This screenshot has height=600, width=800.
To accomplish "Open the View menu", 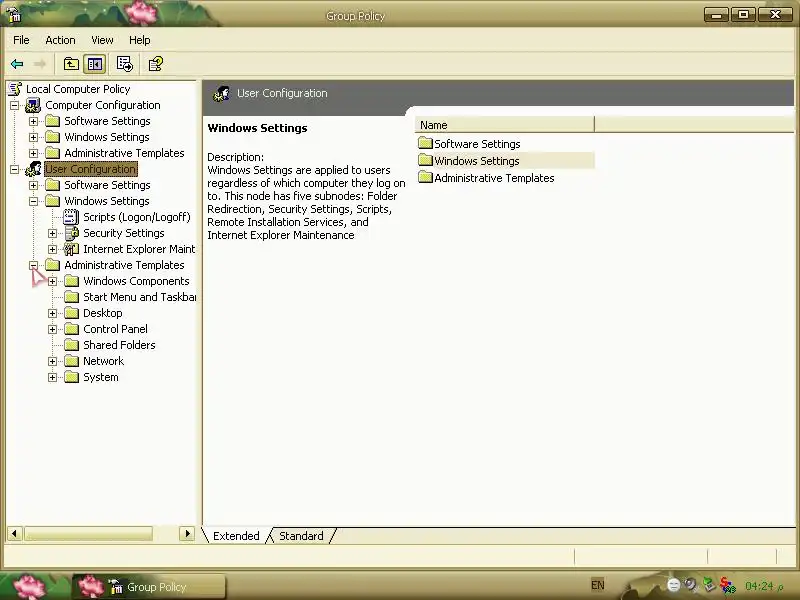I will [x=102, y=40].
